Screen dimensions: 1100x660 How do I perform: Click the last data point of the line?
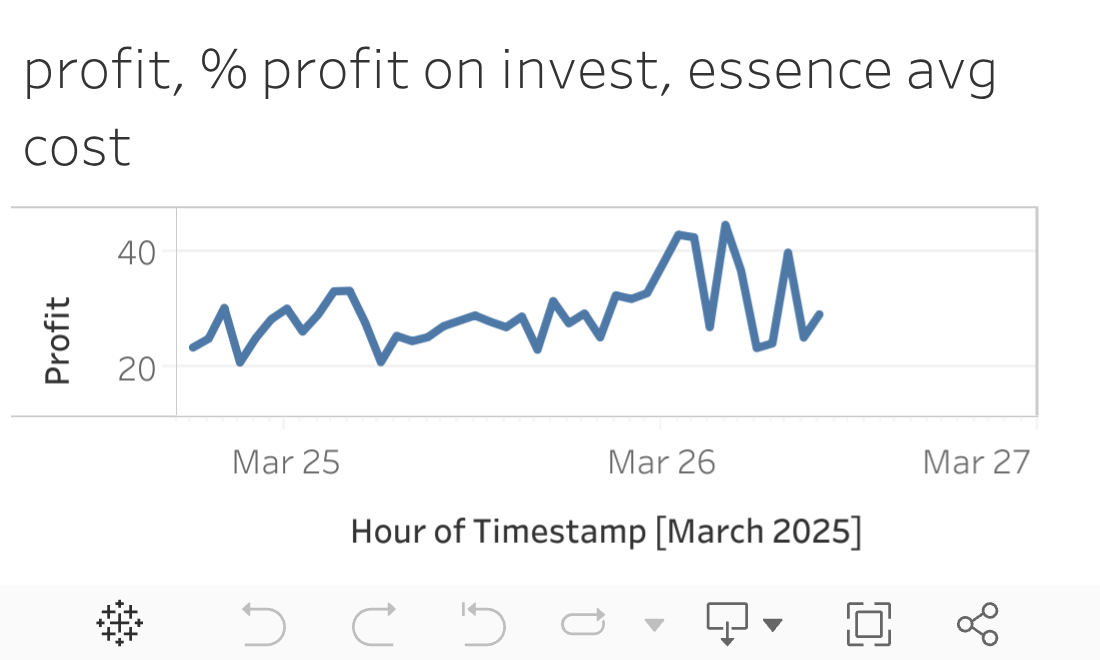(x=820, y=314)
